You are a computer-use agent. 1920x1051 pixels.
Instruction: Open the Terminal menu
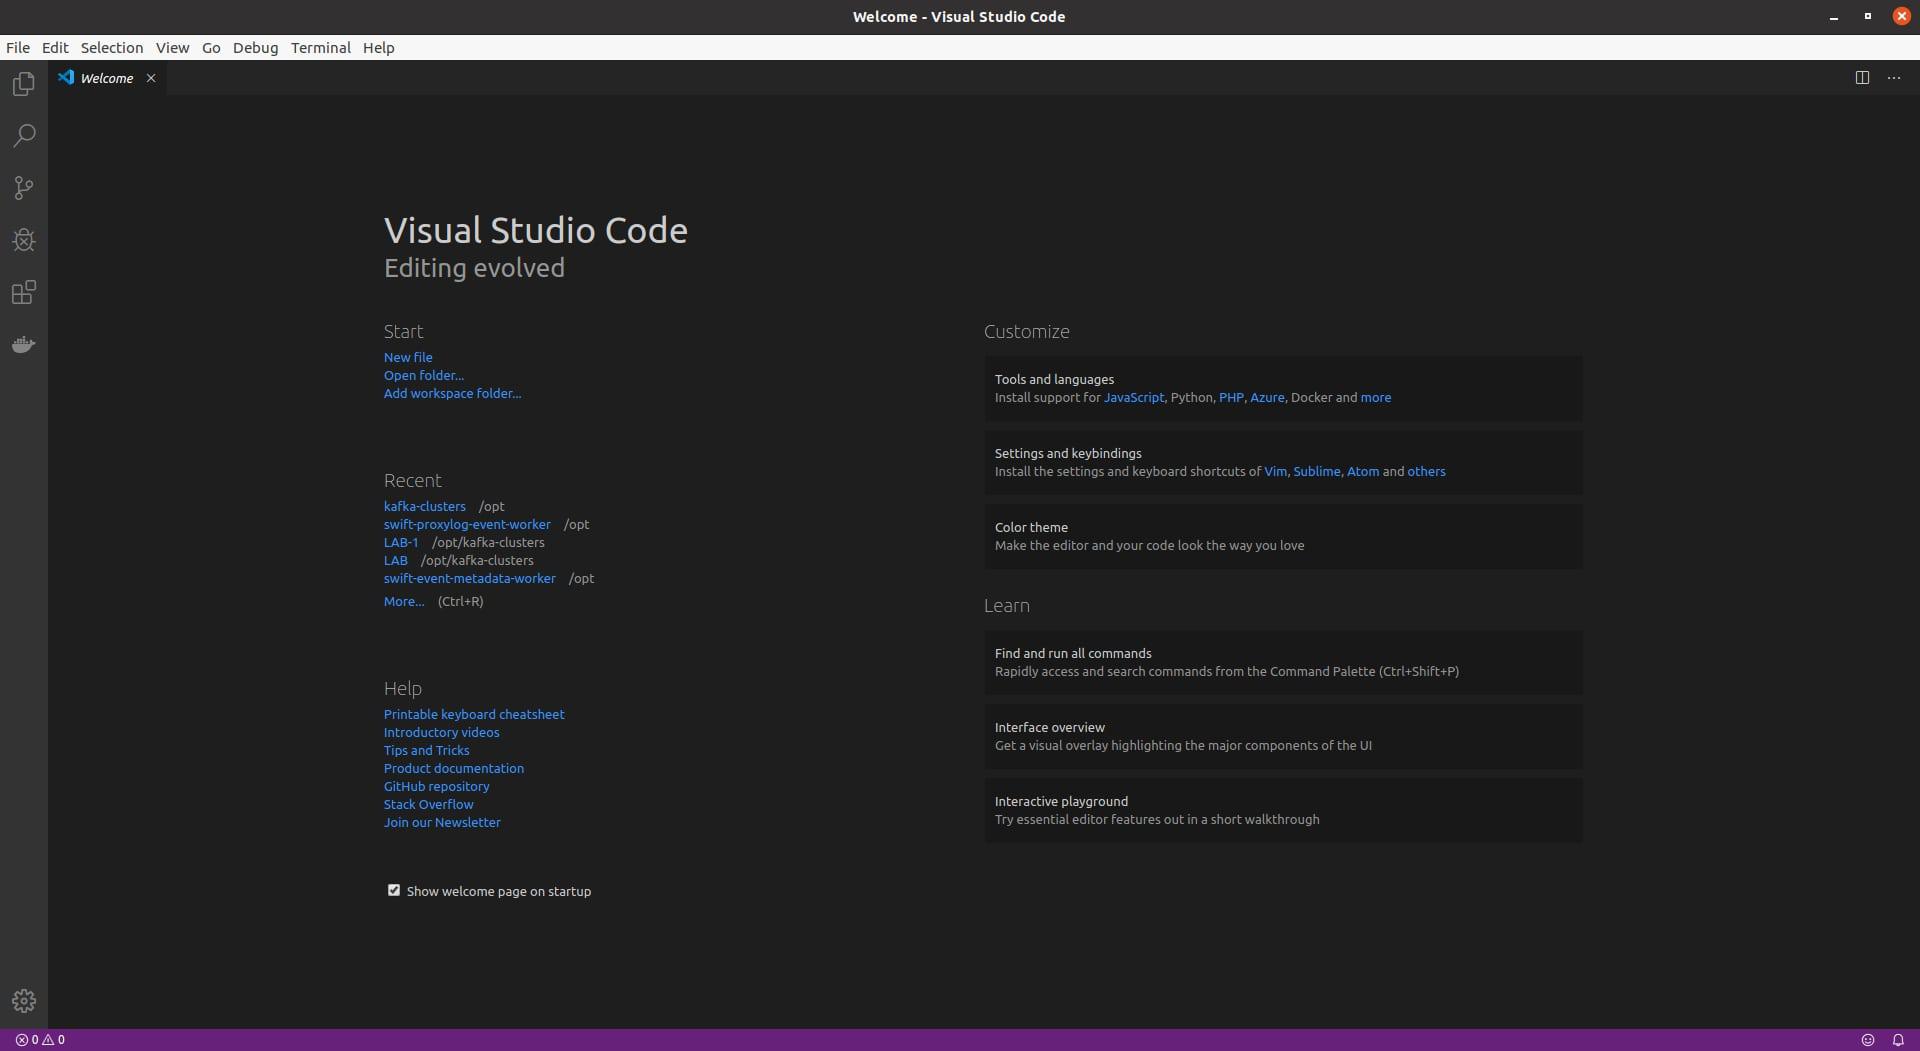coord(320,48)
